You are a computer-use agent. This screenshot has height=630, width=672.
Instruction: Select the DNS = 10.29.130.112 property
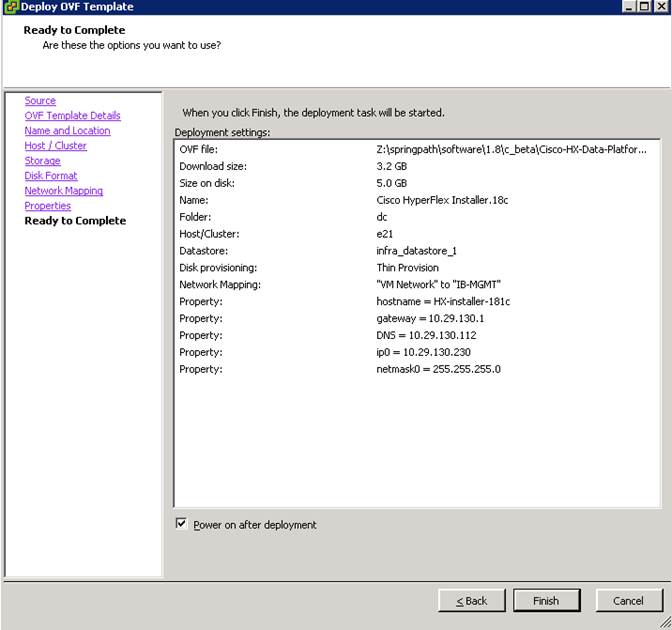tap(426, 335)
